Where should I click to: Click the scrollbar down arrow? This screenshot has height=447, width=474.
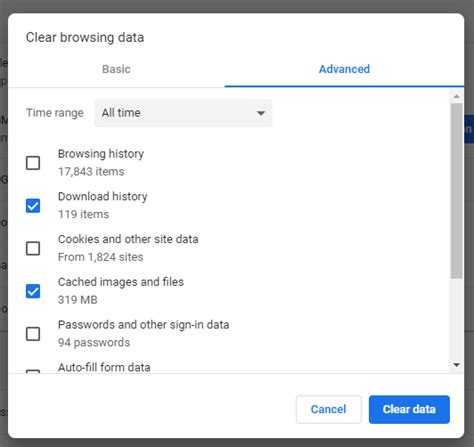[x=456, y=365]
